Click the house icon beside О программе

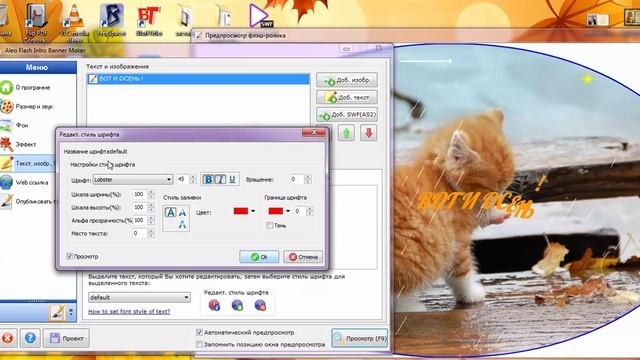tap(7, 87)
